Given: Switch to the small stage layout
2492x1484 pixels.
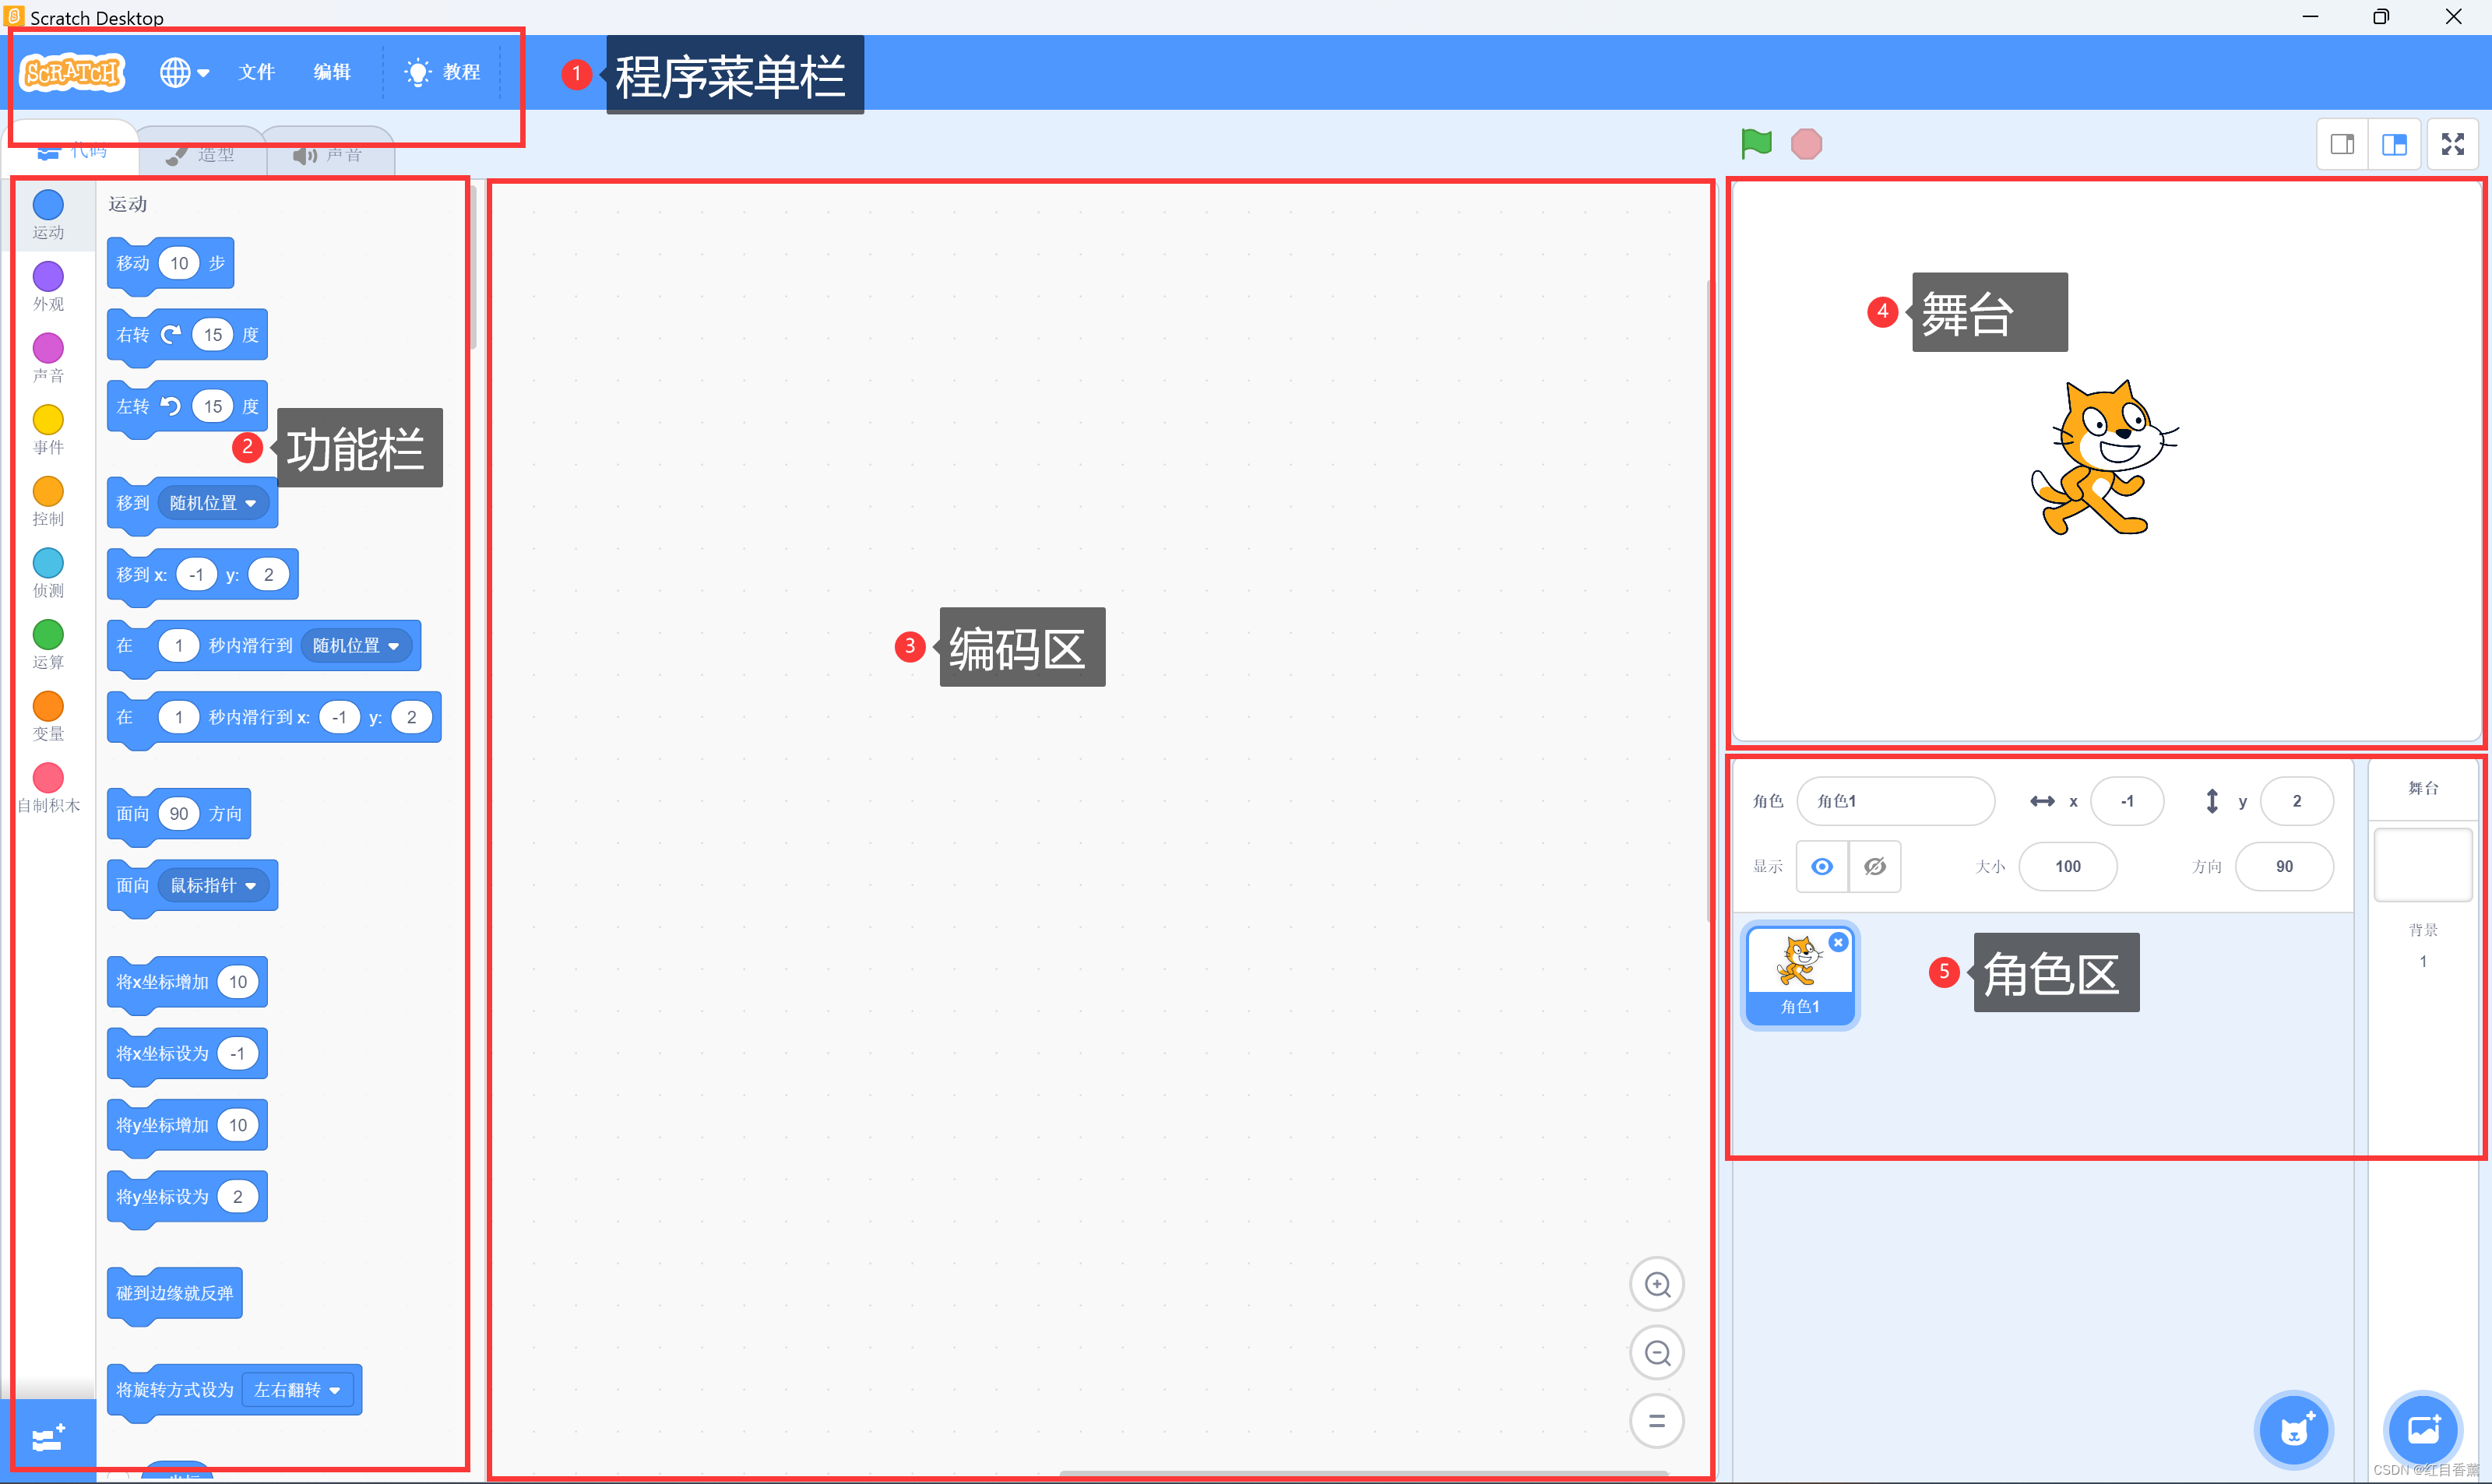Looking at the screenshot, I should coord(2342,144).
